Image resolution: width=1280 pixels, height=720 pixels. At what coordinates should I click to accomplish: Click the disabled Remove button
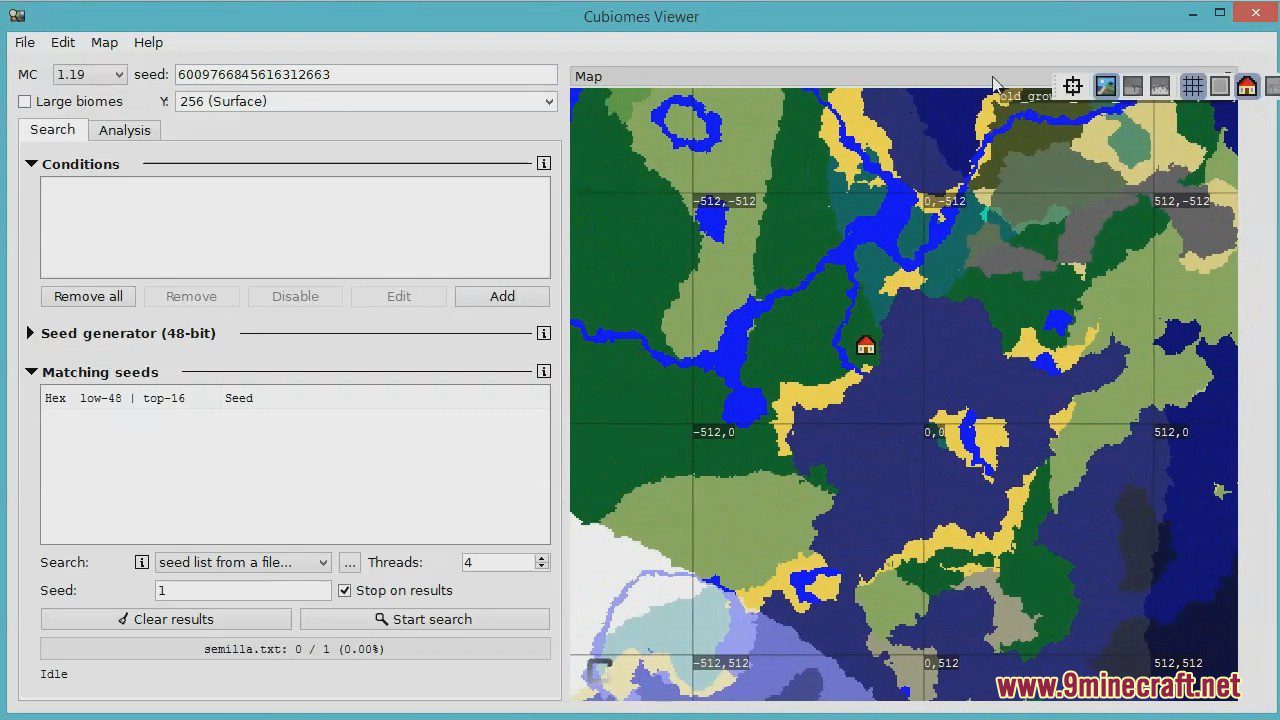click(x=191, y=296)
